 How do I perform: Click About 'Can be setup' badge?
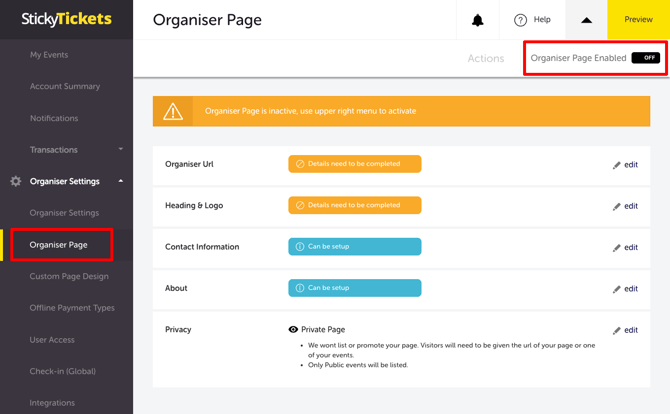[355, 288]
